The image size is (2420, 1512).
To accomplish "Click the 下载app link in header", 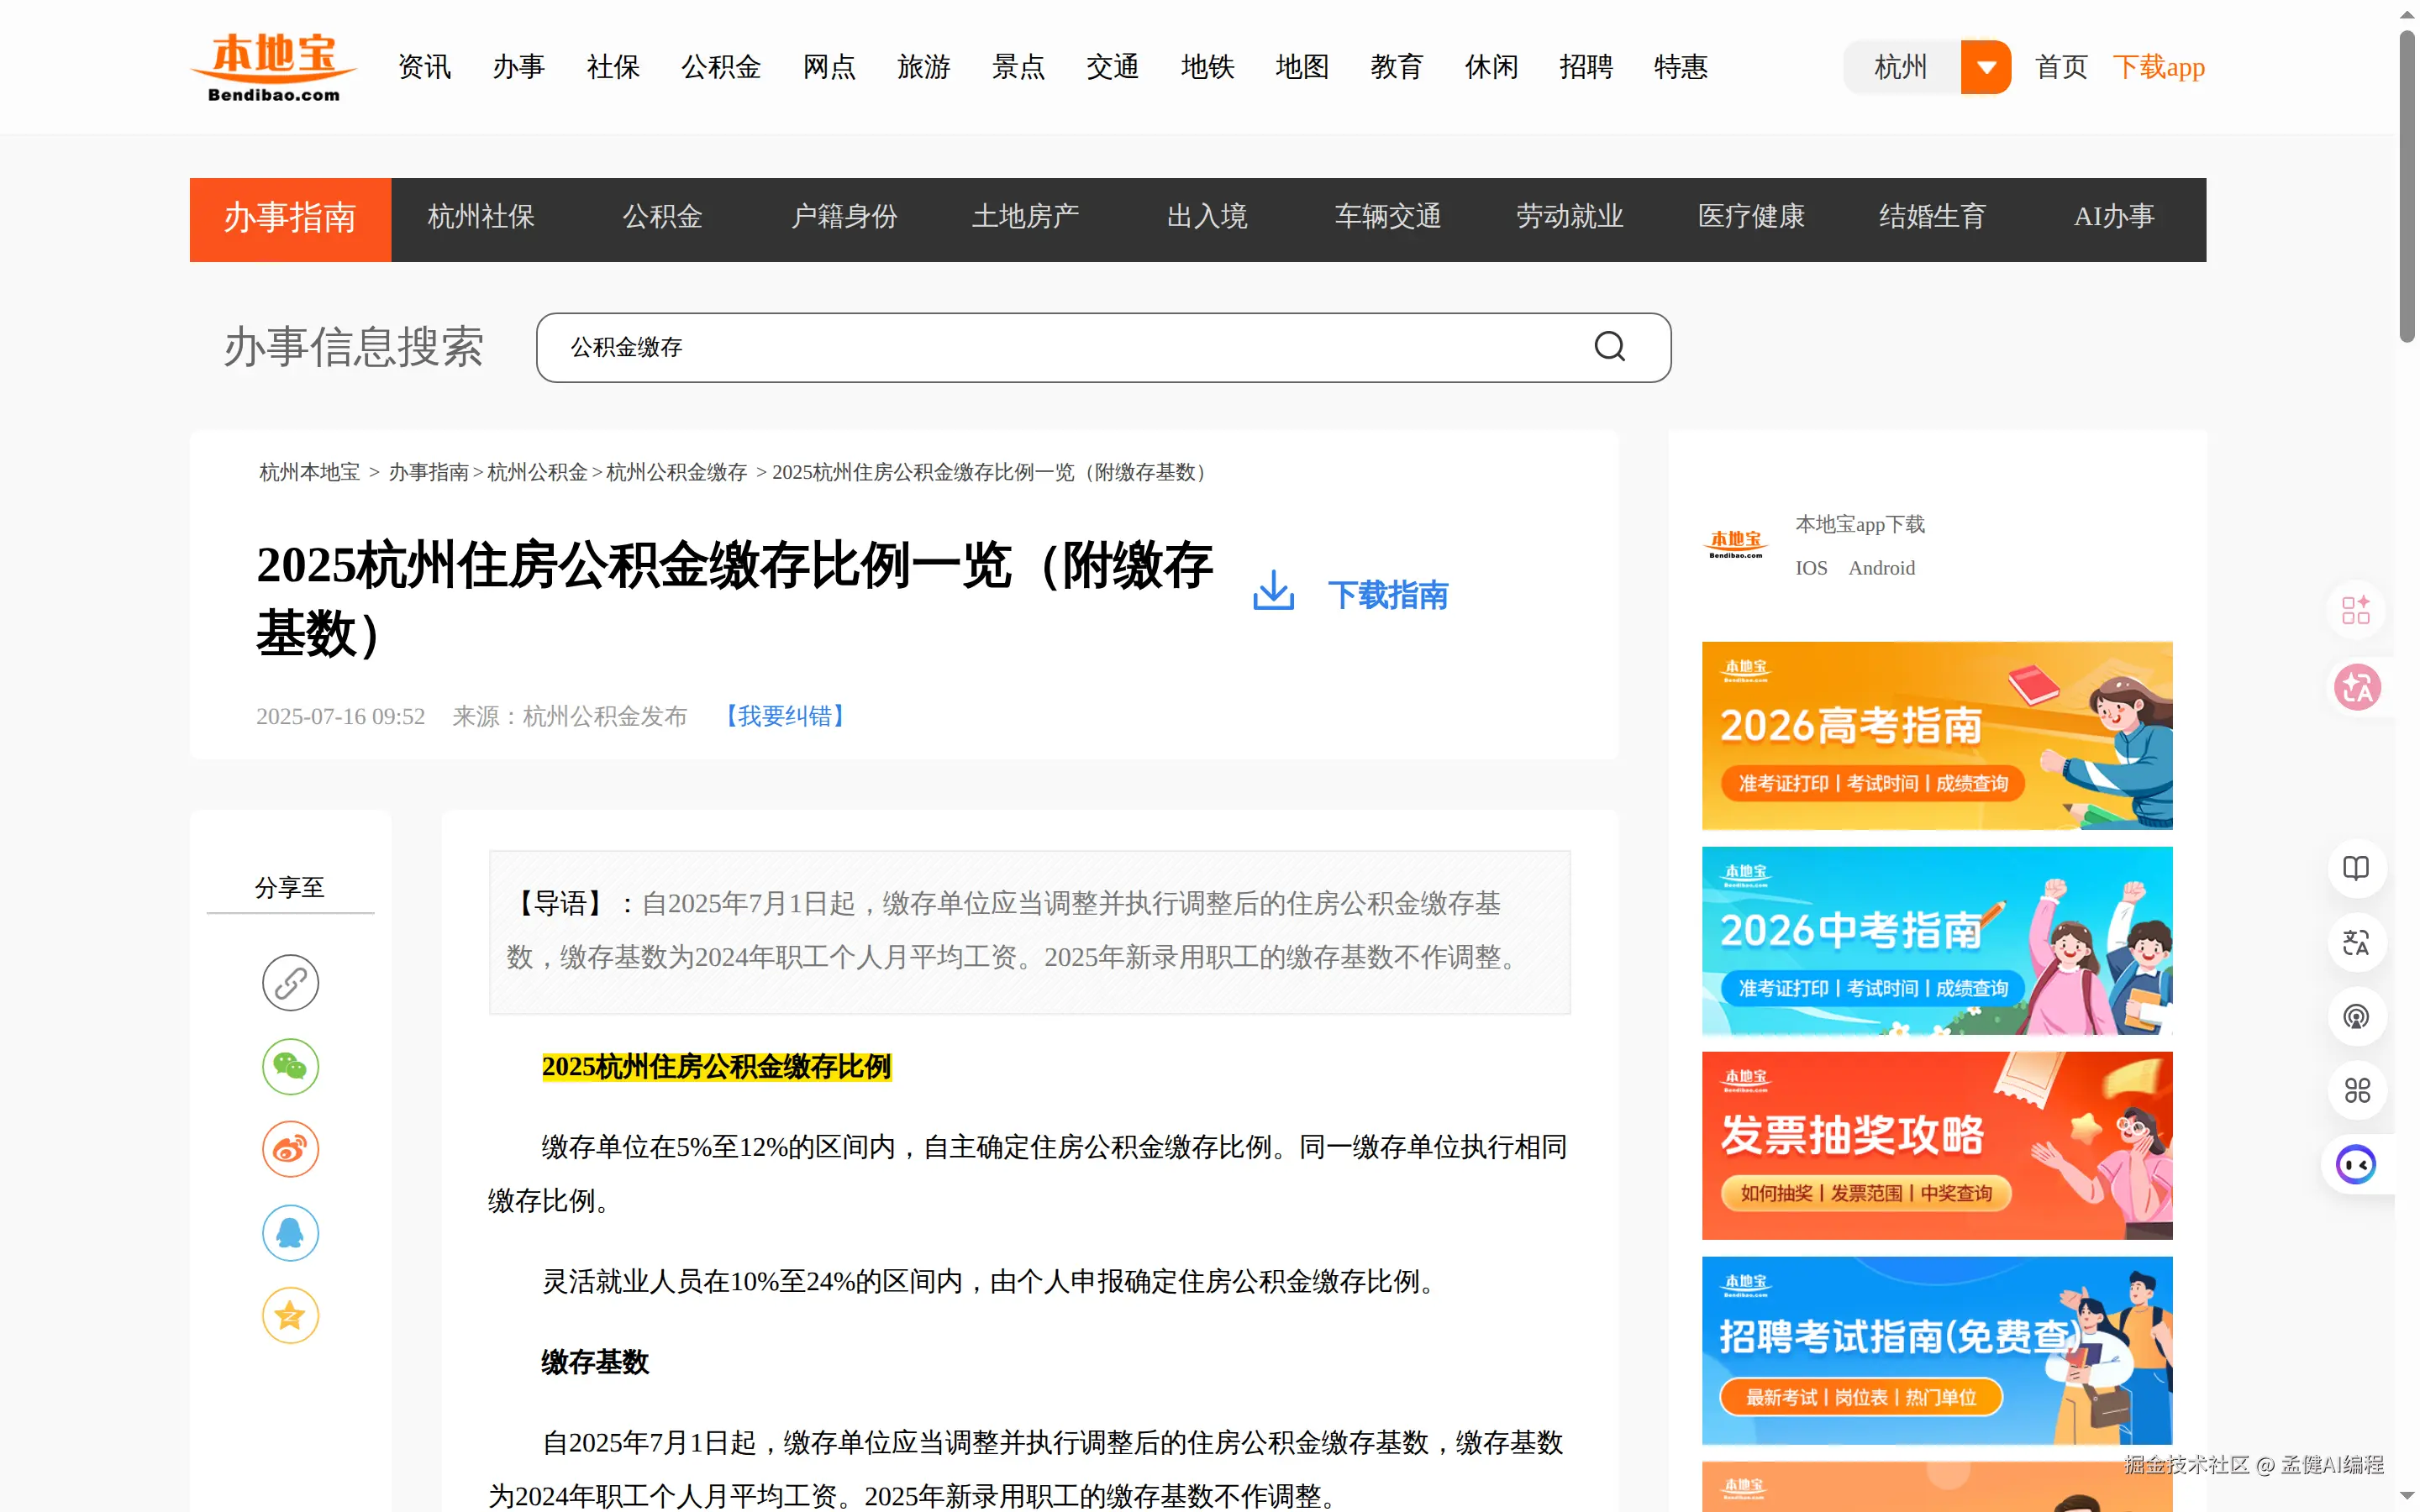I will point(2159,67).
